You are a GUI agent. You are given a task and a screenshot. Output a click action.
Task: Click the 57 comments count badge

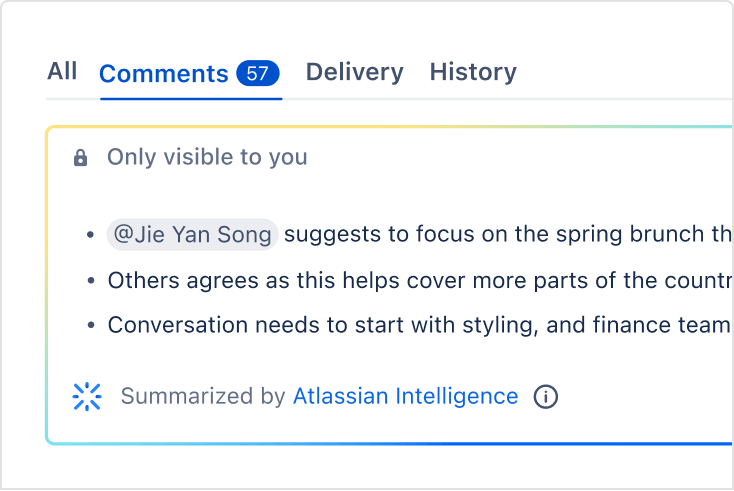pyautogui.click(x=258, y=73)
